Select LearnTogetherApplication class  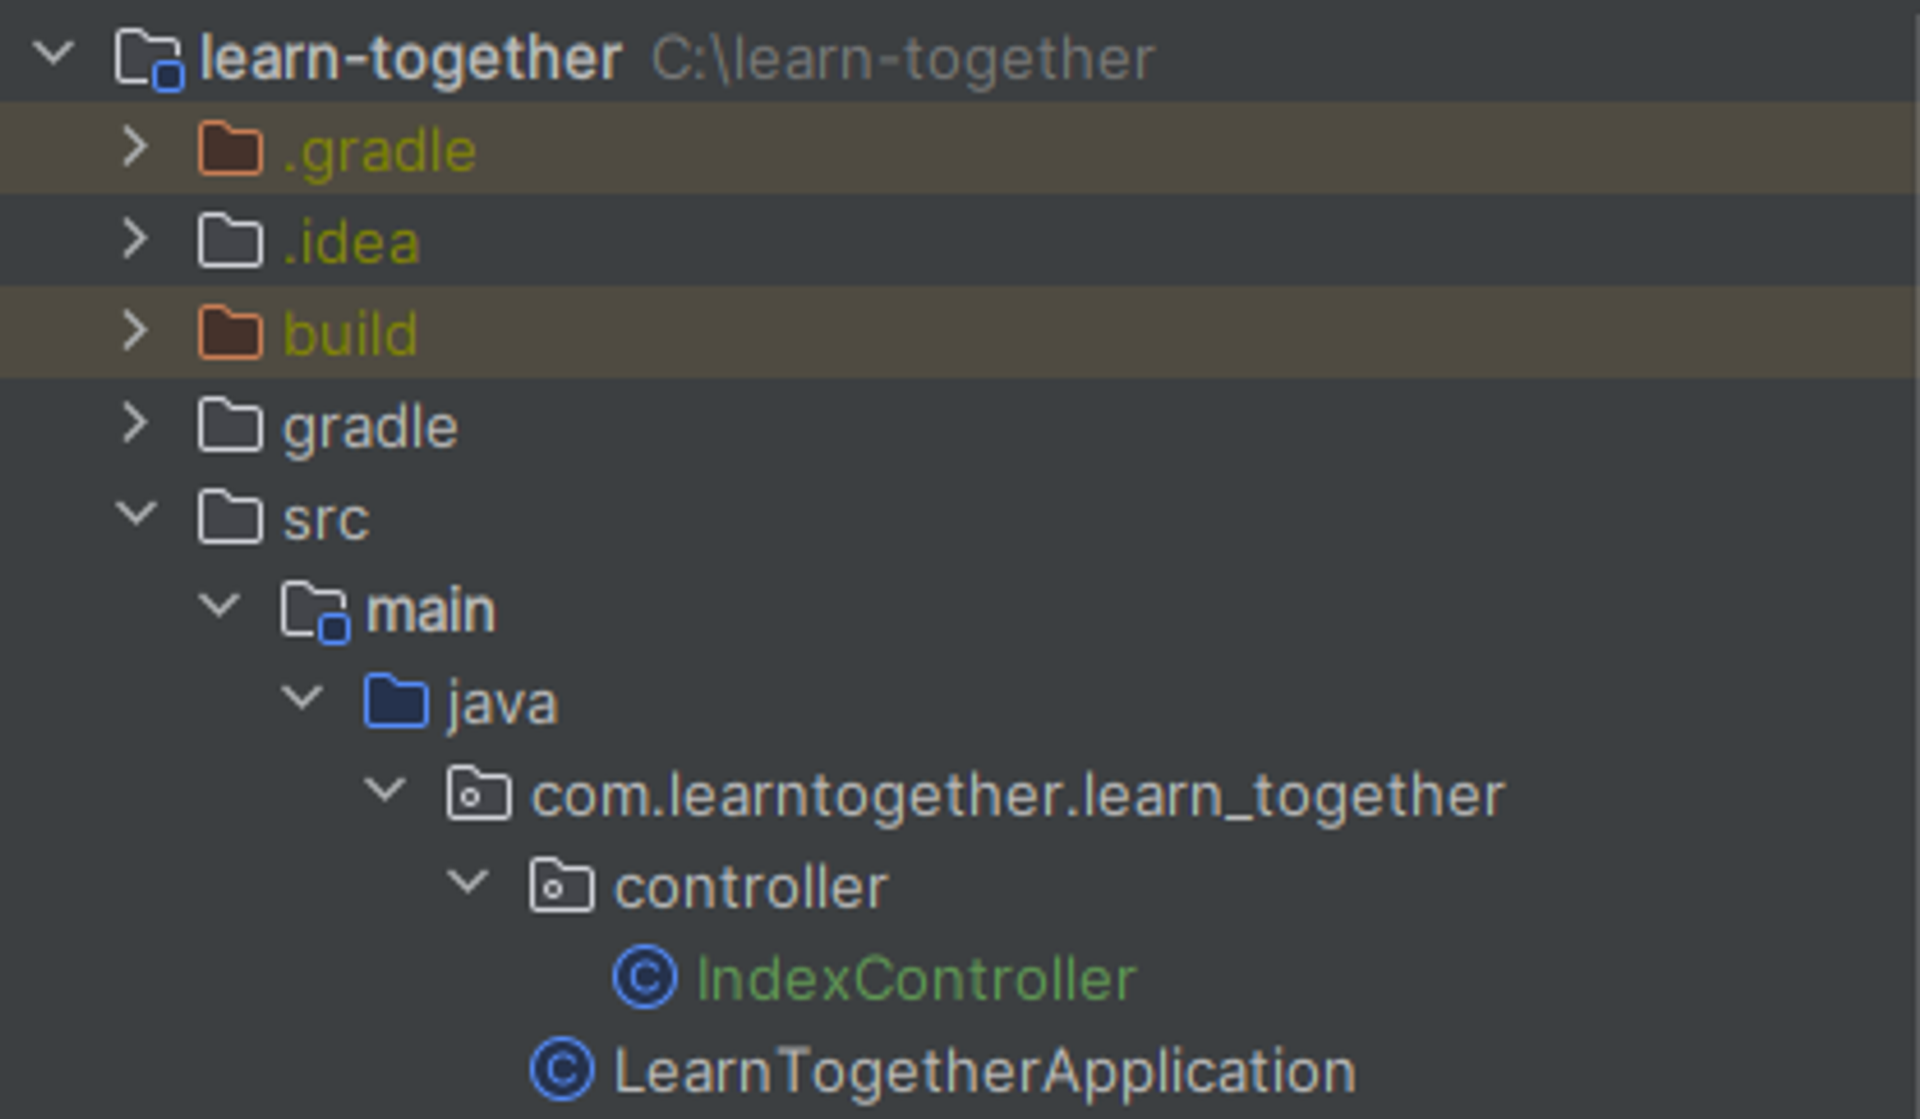coord(984,1071)
